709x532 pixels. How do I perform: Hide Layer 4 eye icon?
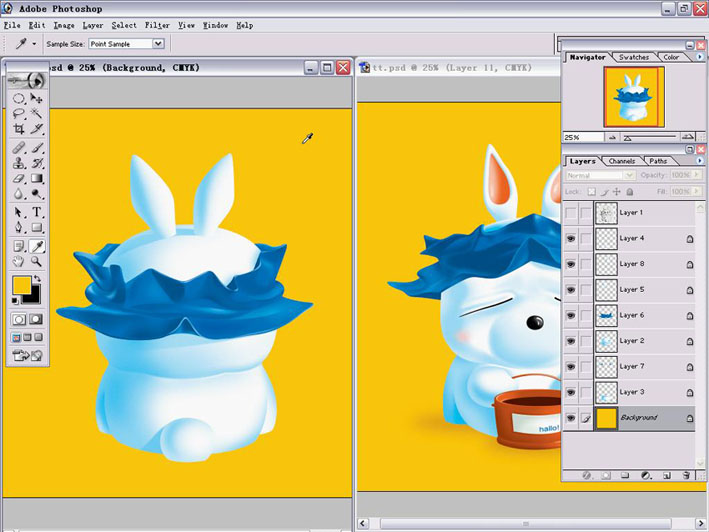(571, 238)
